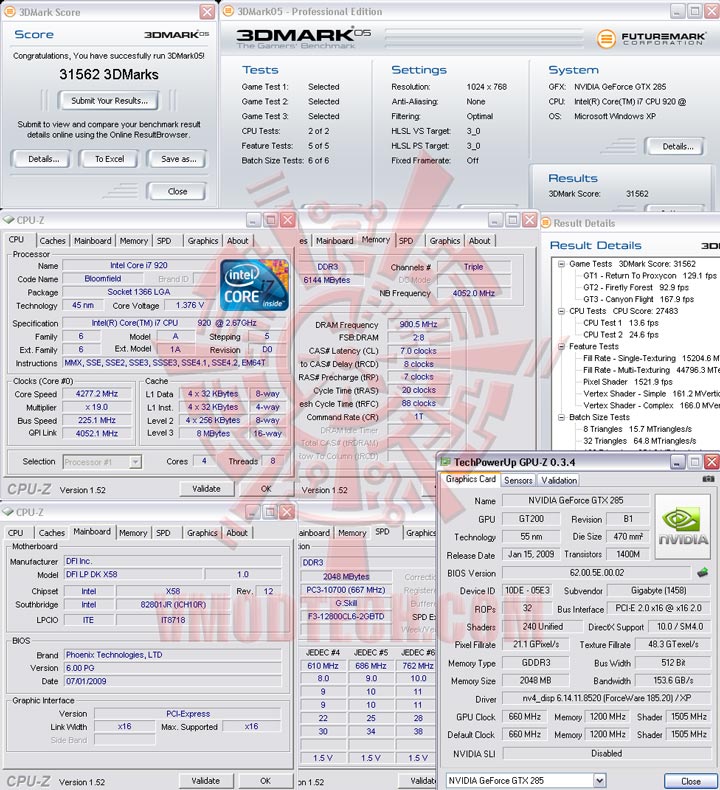Click Validate in lower CPU-Z Mainboard window
The width and height of the screenshot is (720, 790).
pyautogui.click(x=206, y=781)
